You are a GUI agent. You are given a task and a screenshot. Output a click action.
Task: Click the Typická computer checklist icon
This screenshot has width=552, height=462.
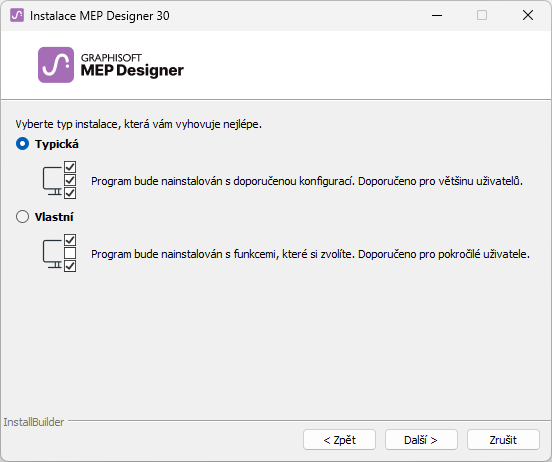(x=59, y=180)
